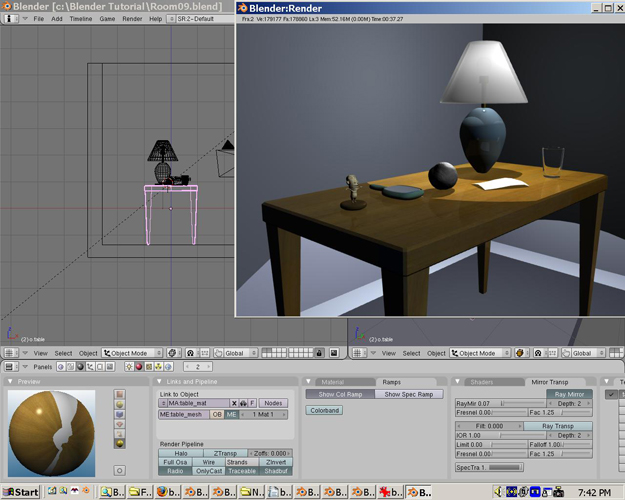Open the Render menu
Image resolution: width=625 pixels, height=500 pixels.
coord(132,19)
